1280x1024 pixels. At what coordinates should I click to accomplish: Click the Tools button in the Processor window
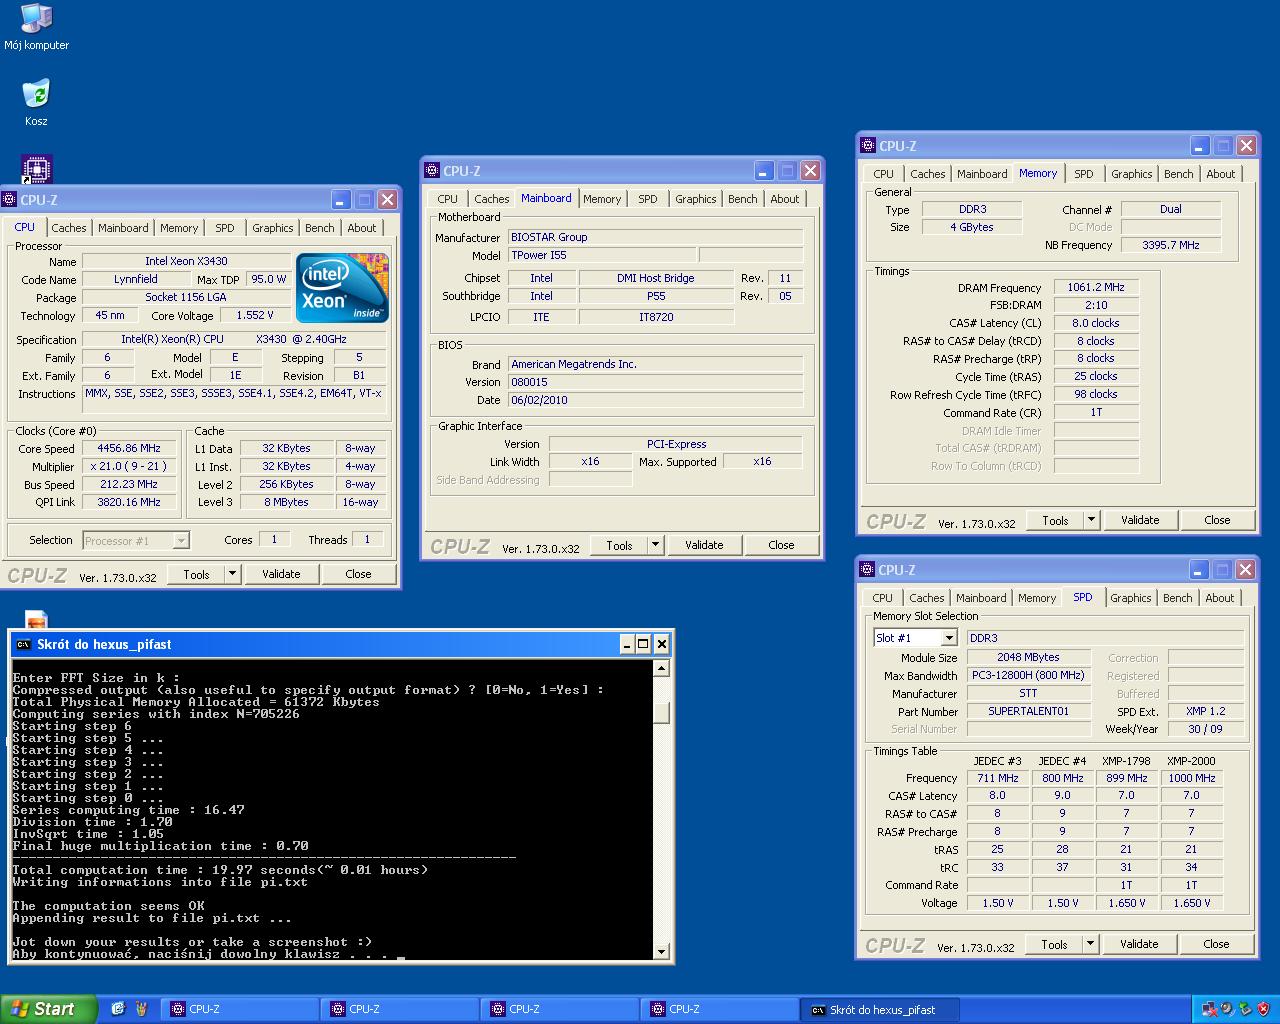[197, 574]
